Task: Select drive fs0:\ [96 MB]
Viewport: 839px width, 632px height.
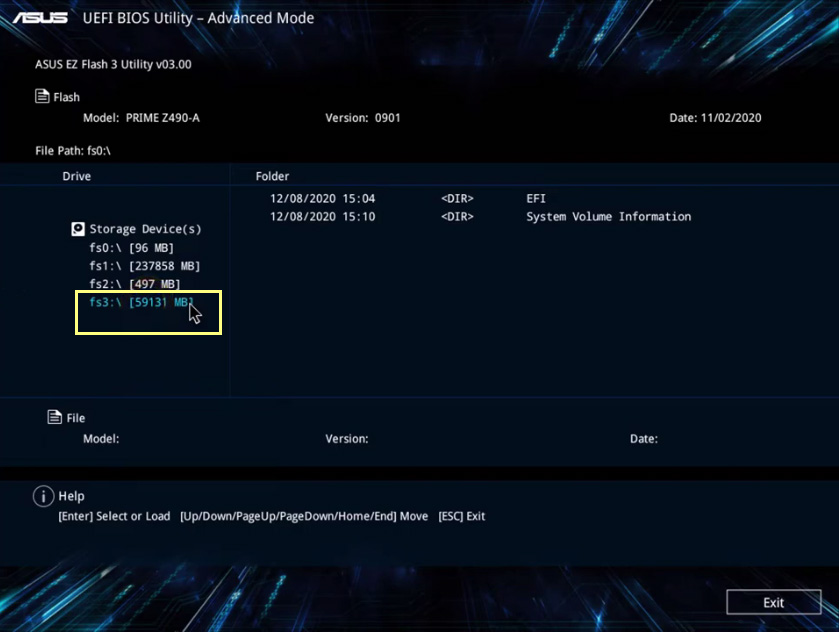Action: 132,248
